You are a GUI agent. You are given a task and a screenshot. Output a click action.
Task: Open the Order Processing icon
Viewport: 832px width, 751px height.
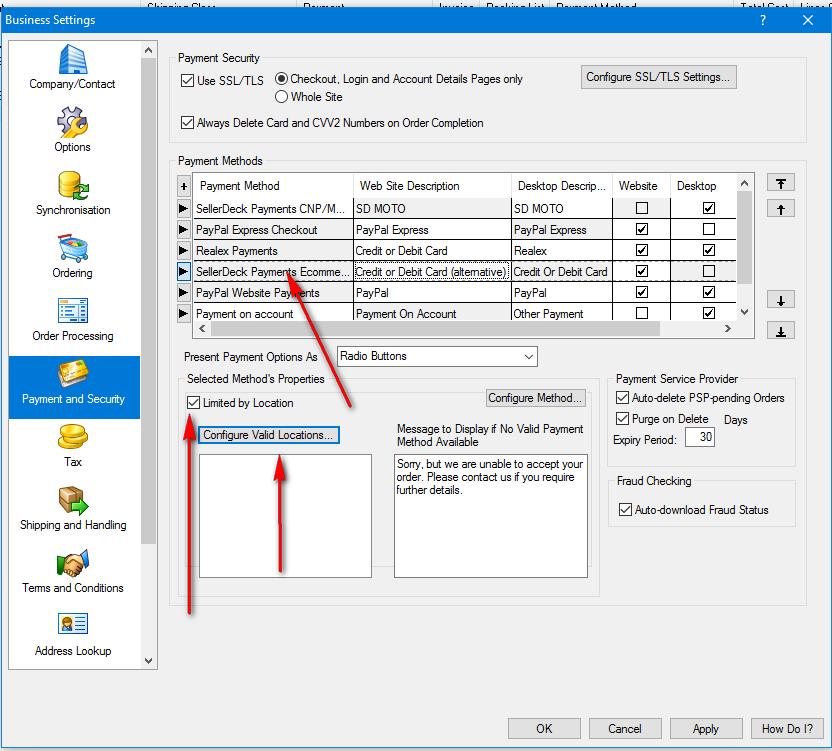coord(73,312)
